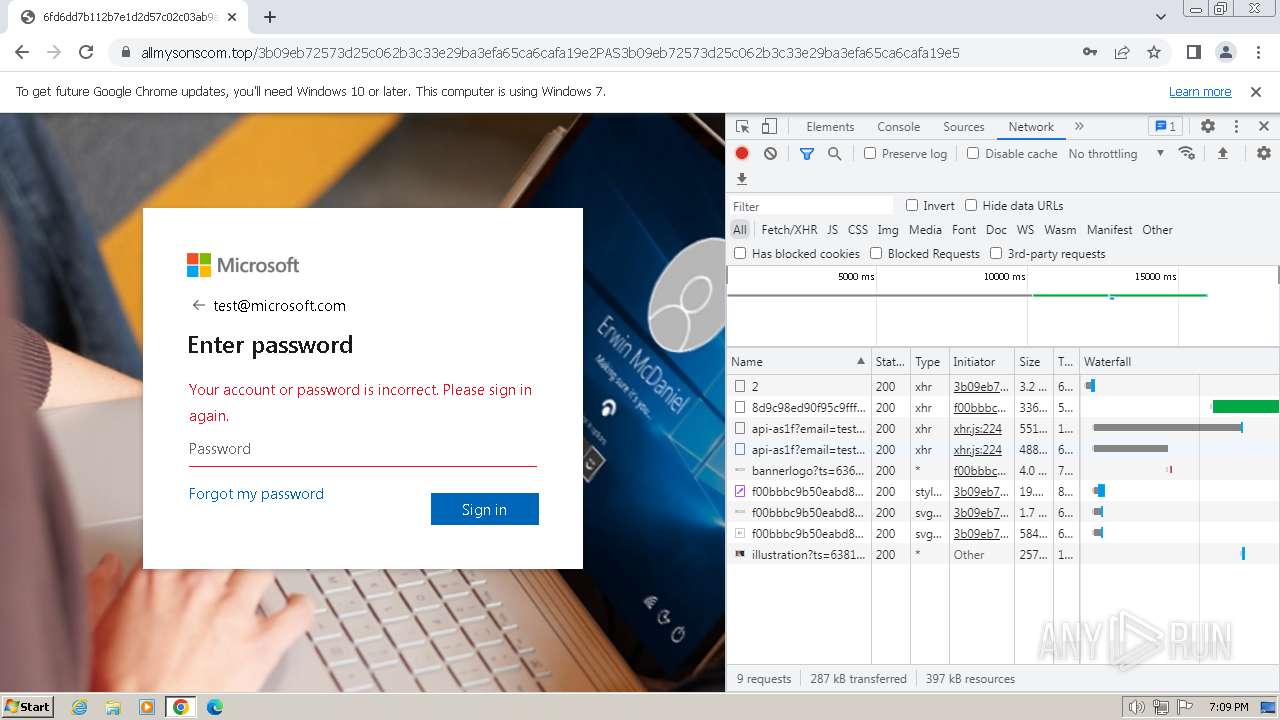
Task: Open the Learn more link
Action: point(1200,91)
